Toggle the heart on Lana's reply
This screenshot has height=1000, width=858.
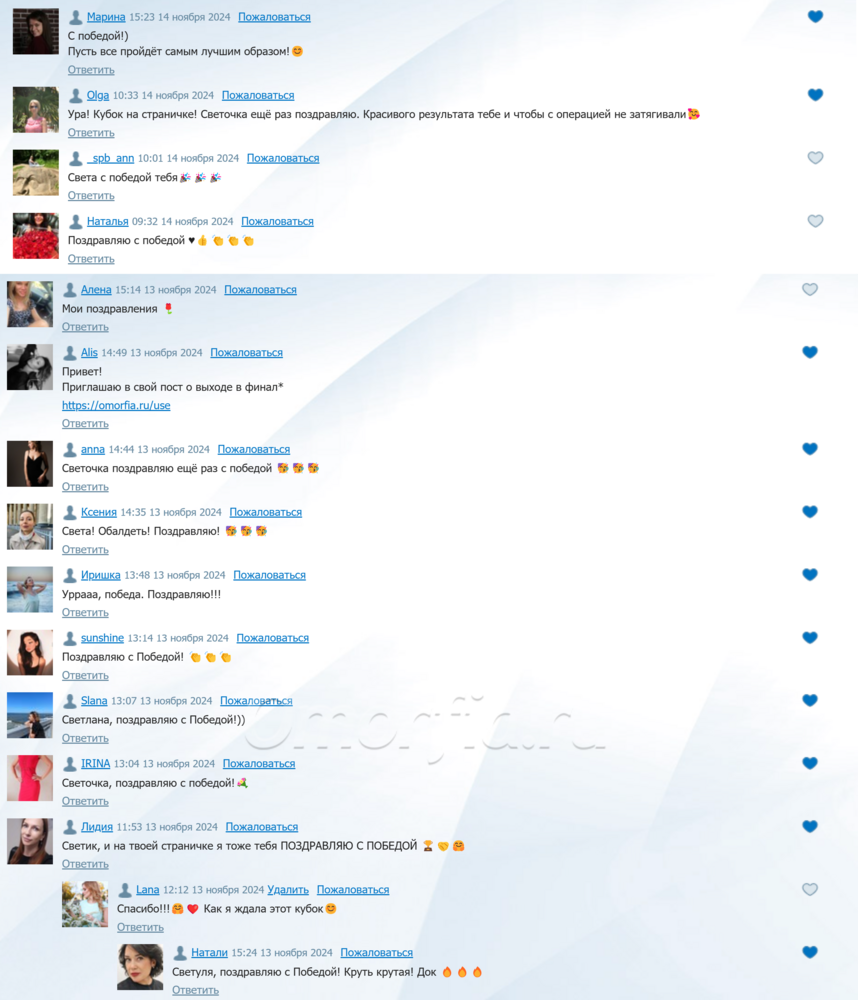click(810, 889)
